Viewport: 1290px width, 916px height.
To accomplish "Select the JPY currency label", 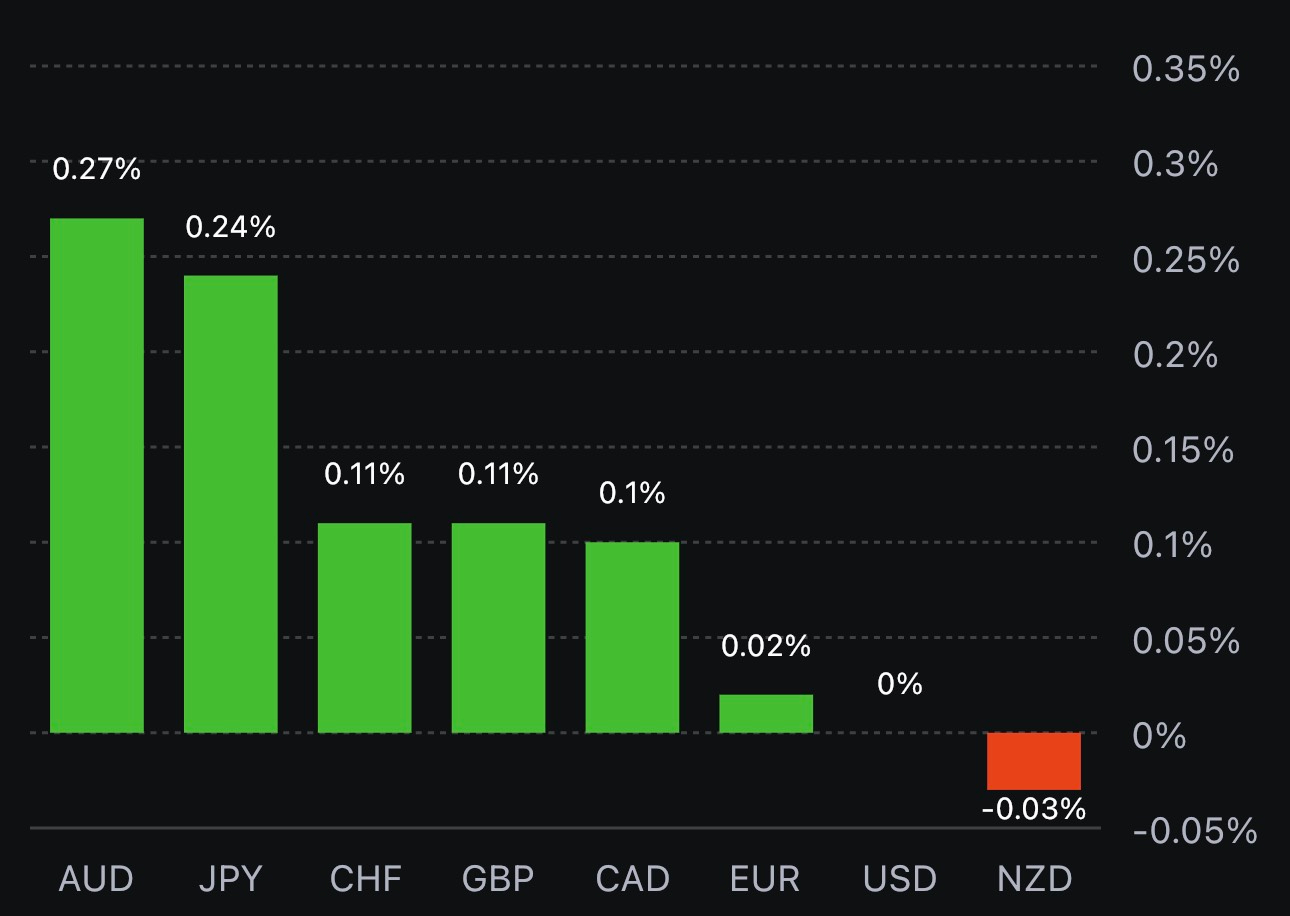I will click(x=230, y=879).
